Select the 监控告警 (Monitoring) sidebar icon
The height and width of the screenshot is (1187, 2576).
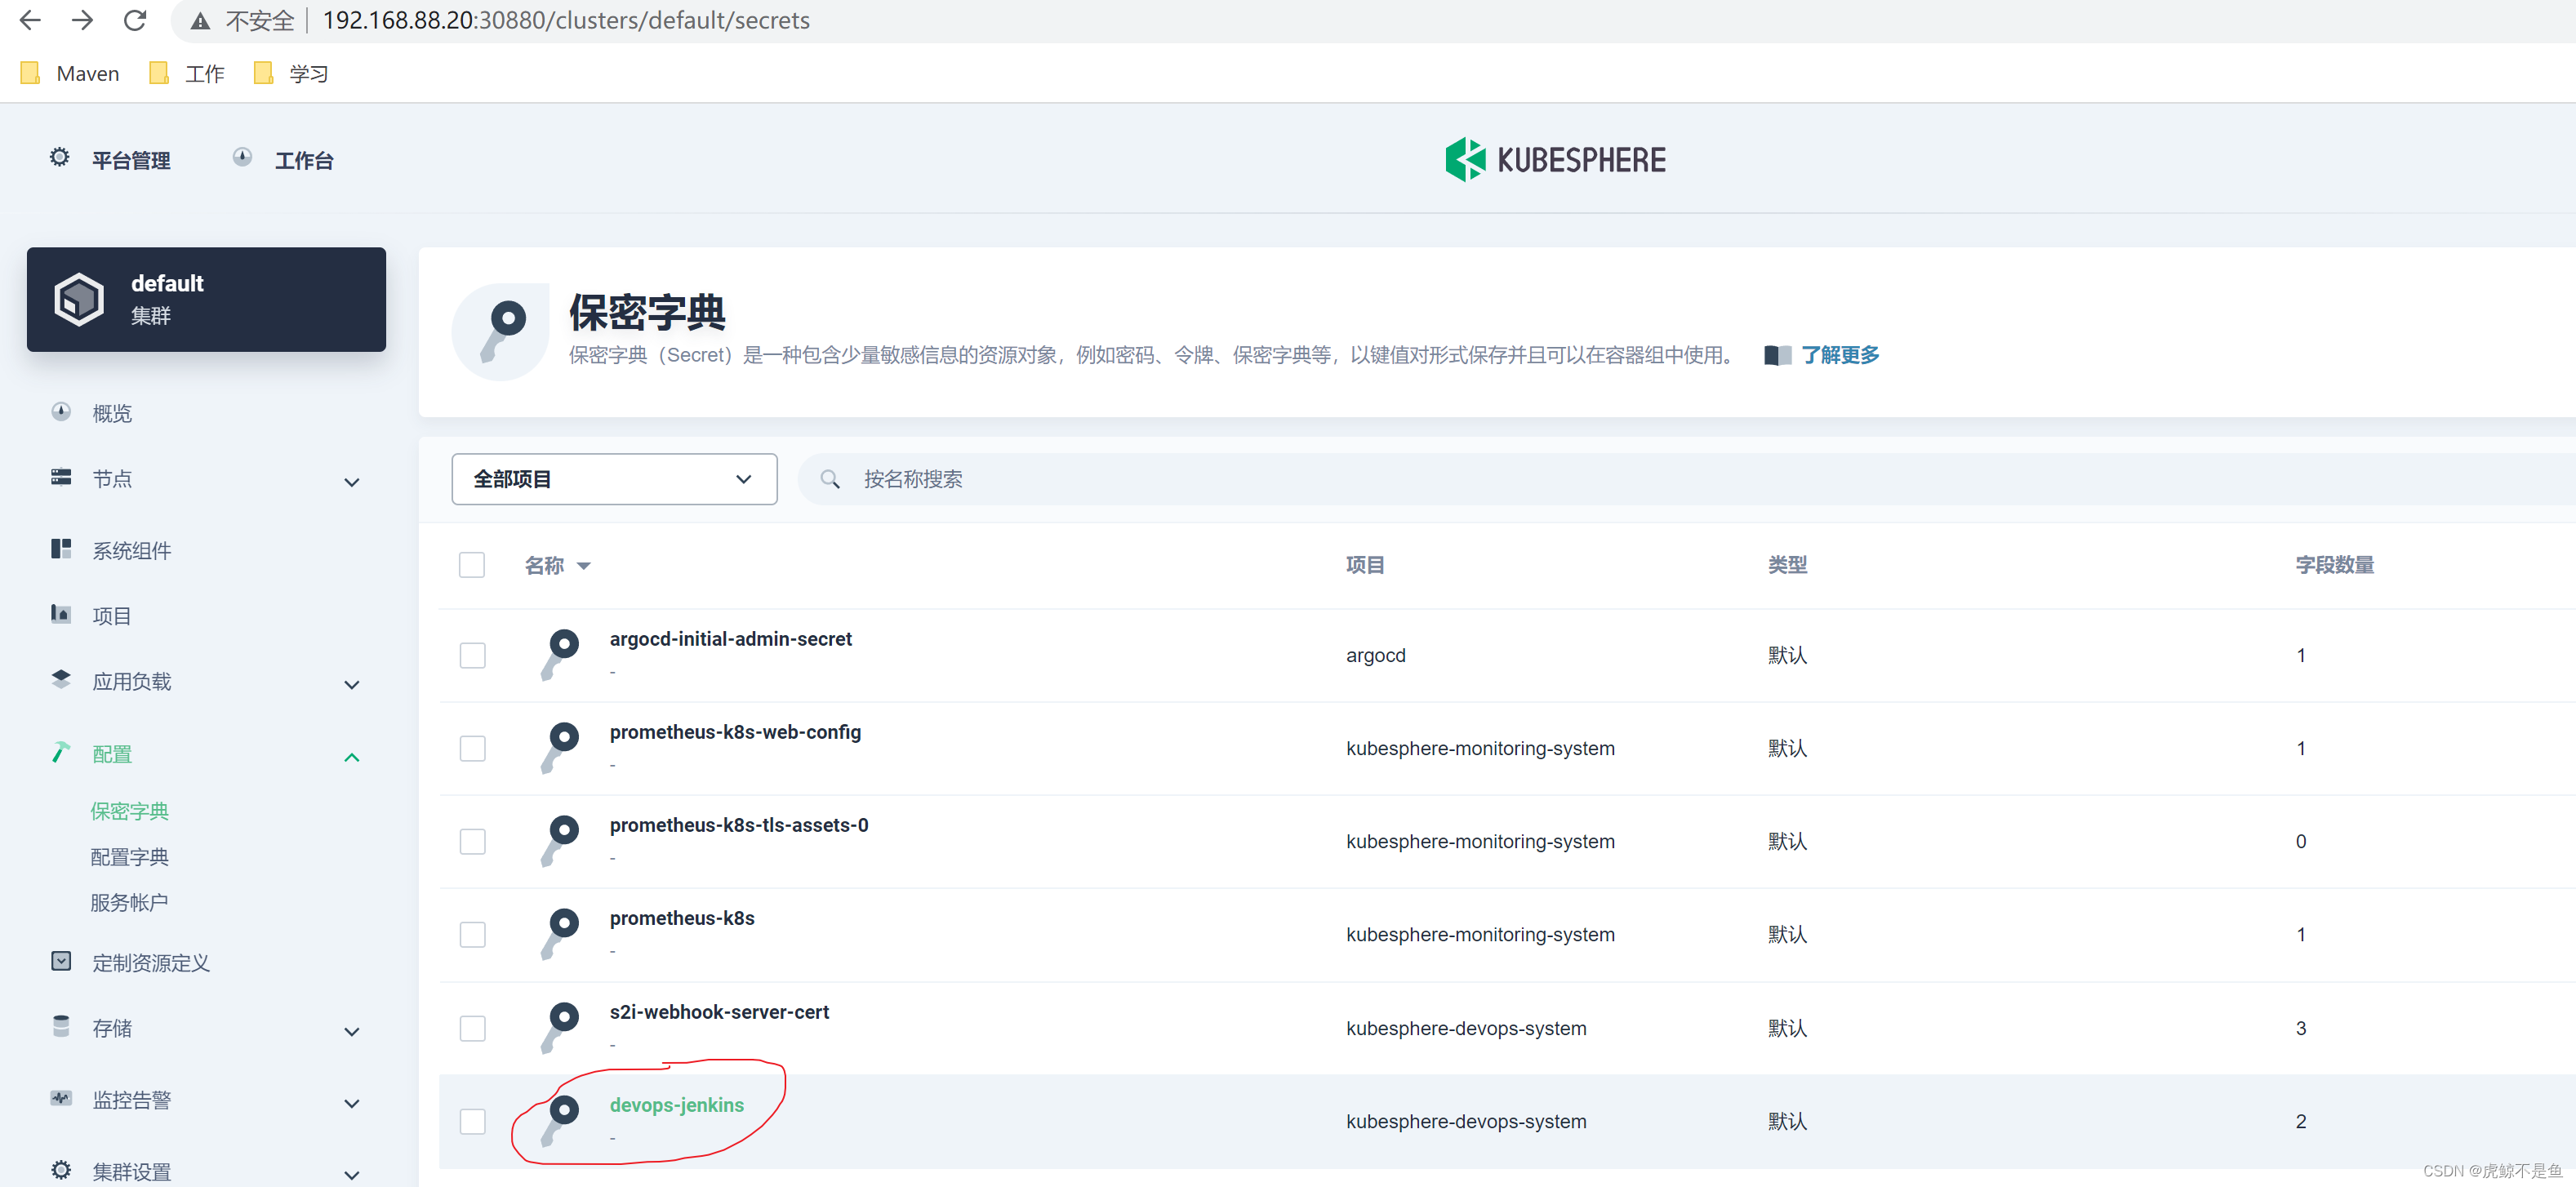[61, 1098]
